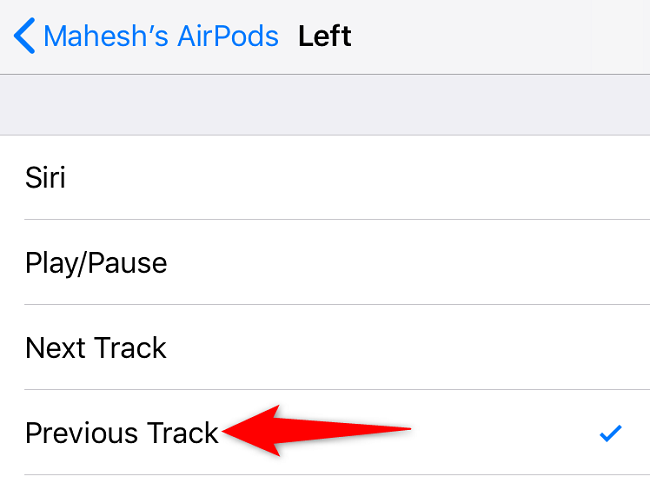The height and width of the screenshot is (483, 650).
Task: Choose Play/Pause as the double-tap action
Action: (x=96, y=263)
